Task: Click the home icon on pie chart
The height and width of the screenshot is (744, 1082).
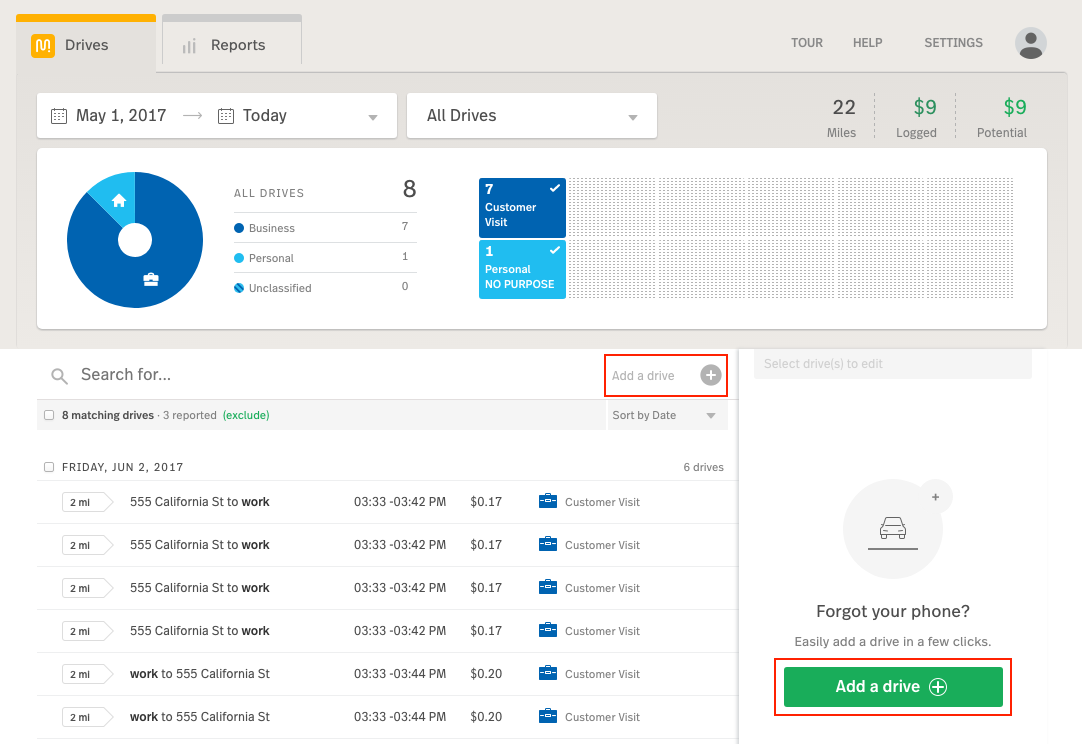Action: click(x=119, y=200)
